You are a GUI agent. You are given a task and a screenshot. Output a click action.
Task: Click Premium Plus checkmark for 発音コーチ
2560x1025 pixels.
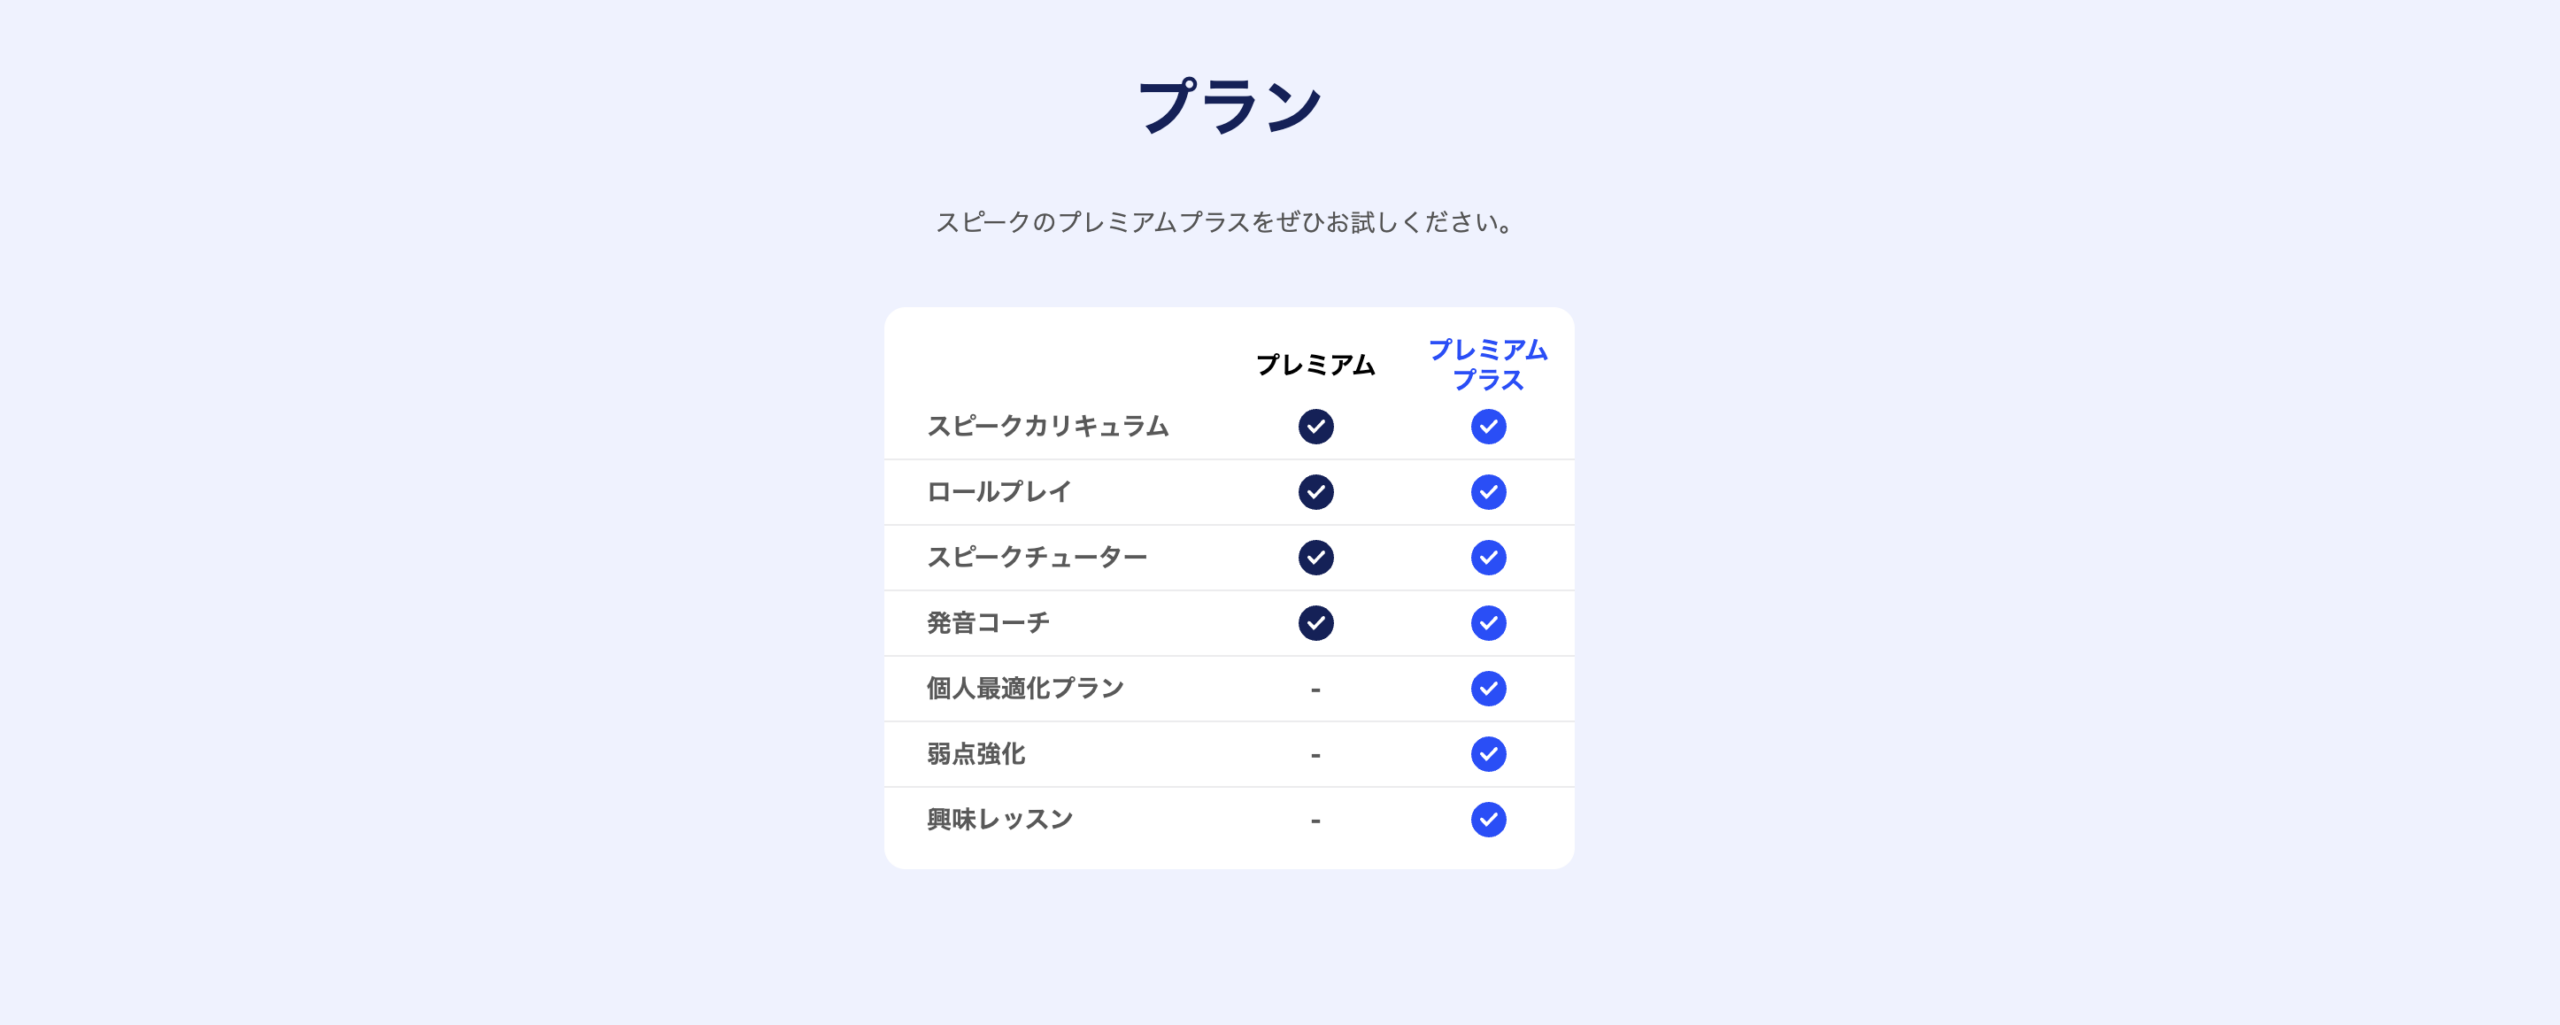click(x=1488, y=623)
